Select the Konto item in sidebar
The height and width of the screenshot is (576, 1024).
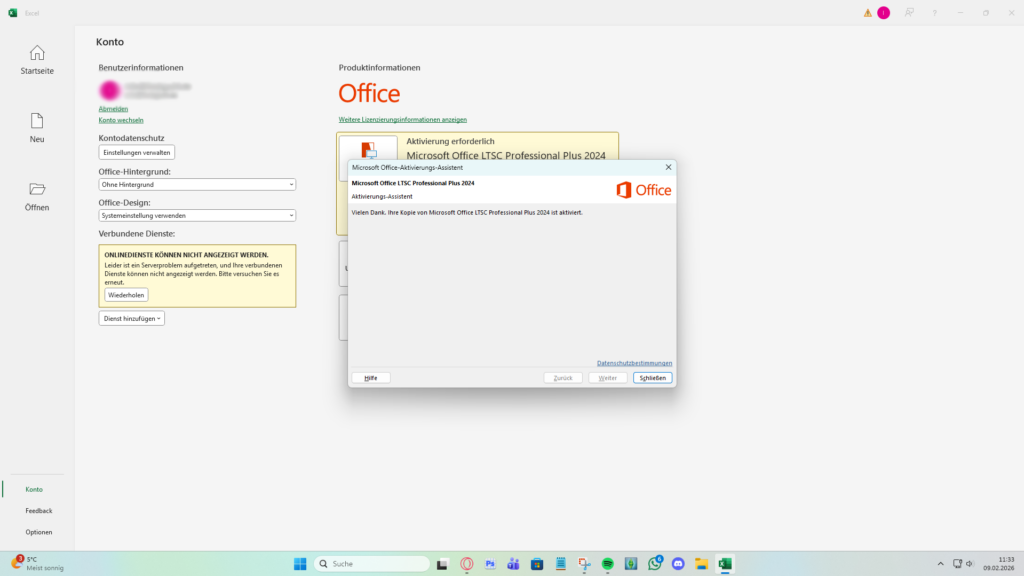click(x=34, y=489)
